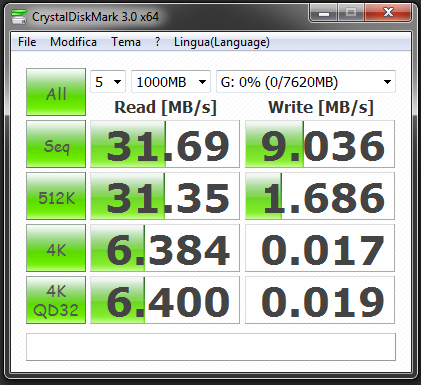Open the test count dropdown showing 5

108,82
